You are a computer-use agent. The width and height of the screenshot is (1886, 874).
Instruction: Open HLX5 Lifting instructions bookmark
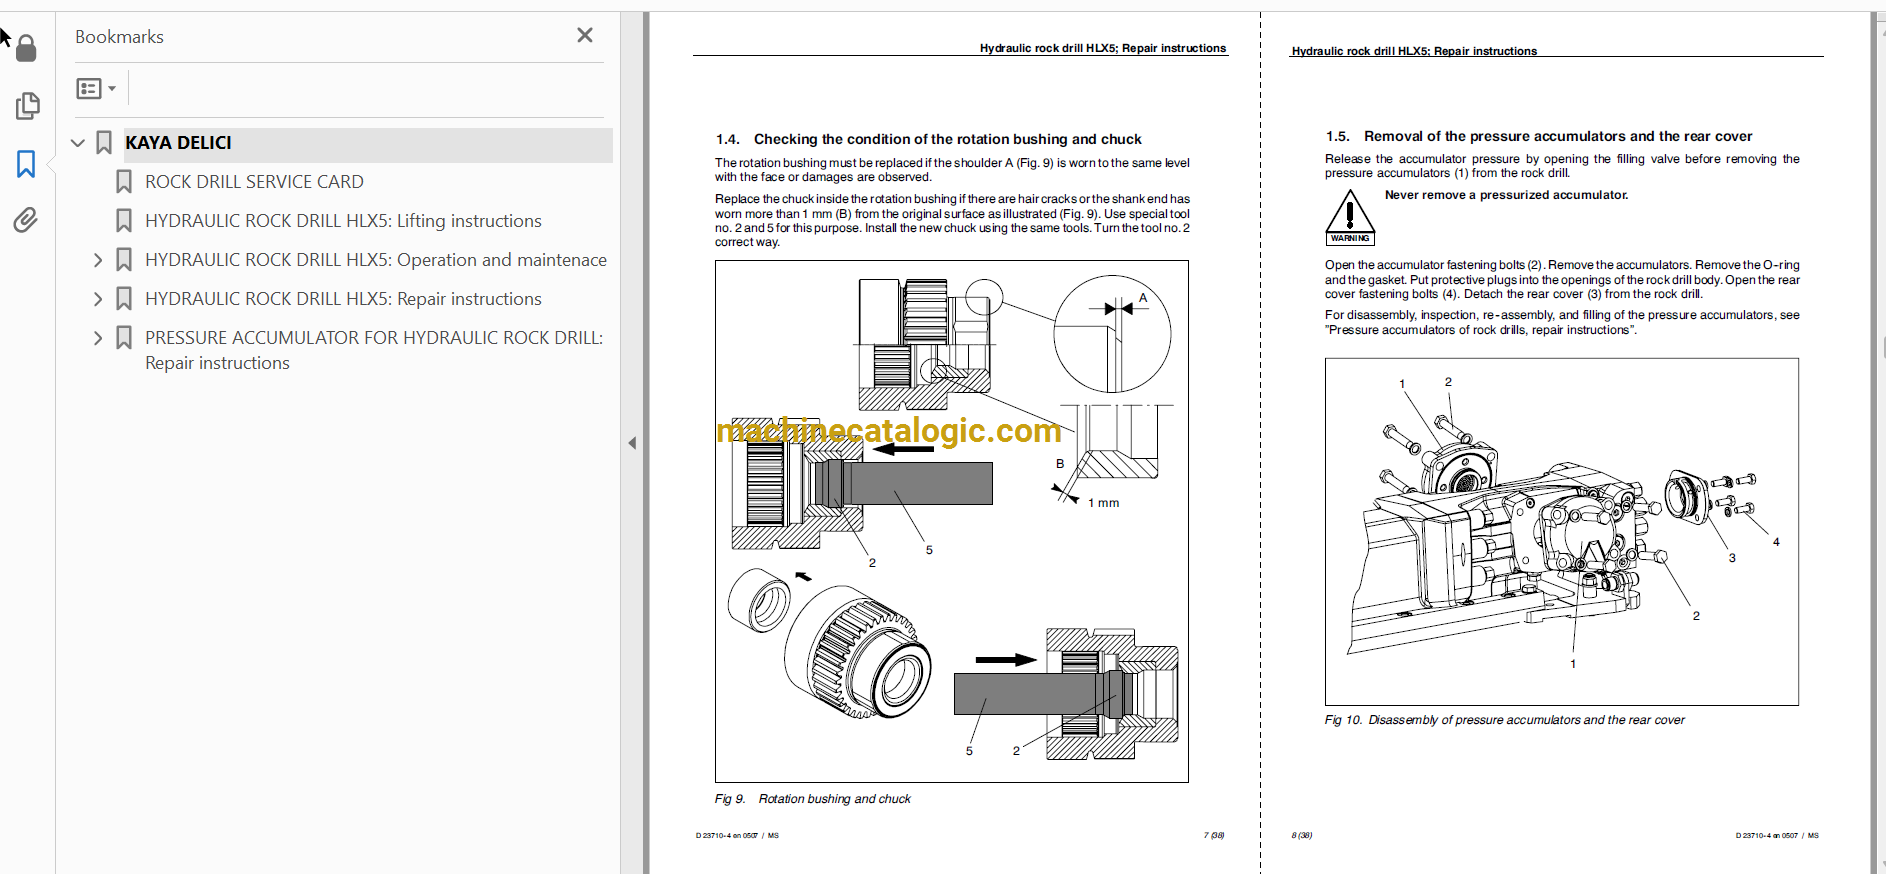pyautogui.click(x=343, y=221)
